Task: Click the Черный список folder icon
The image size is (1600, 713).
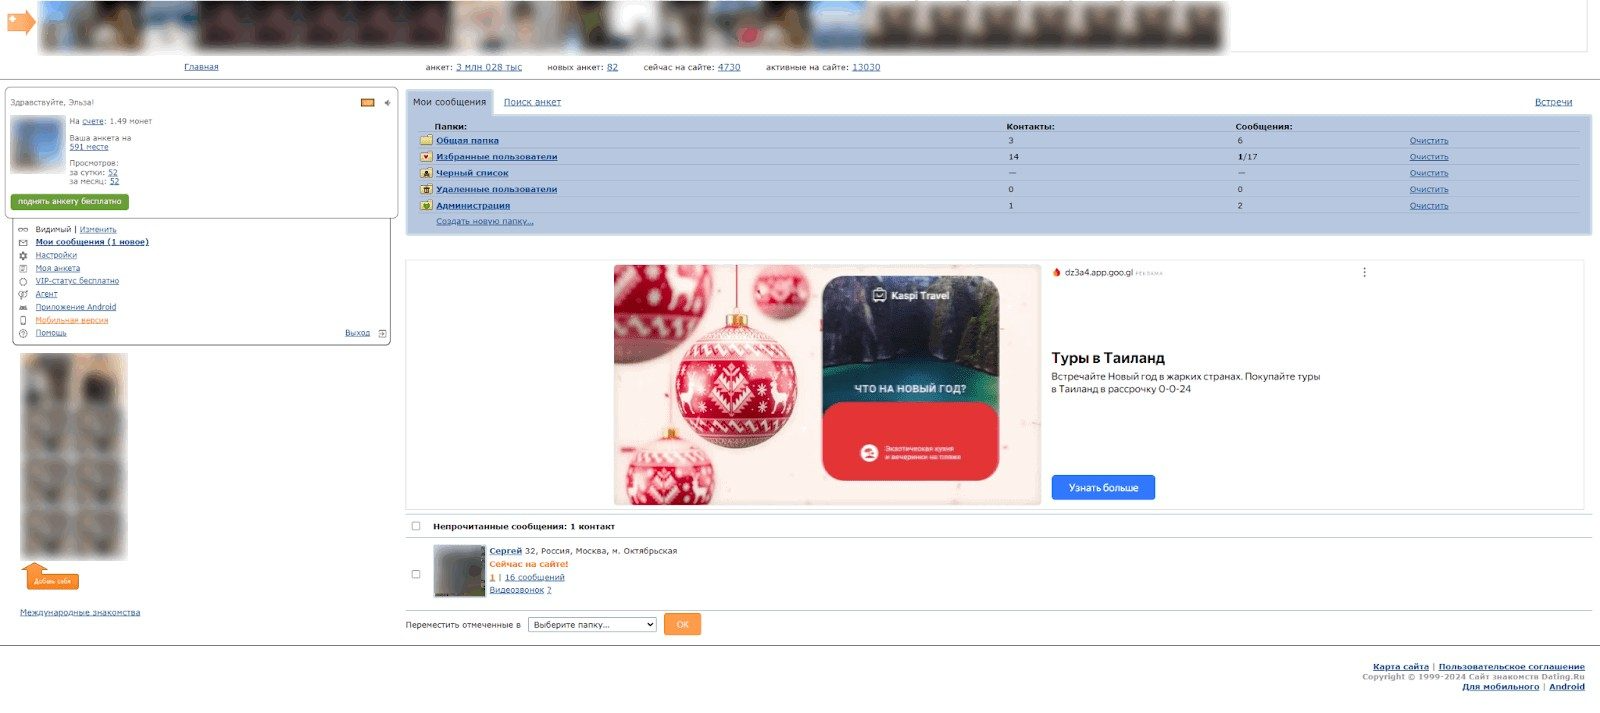Action: 426,173
